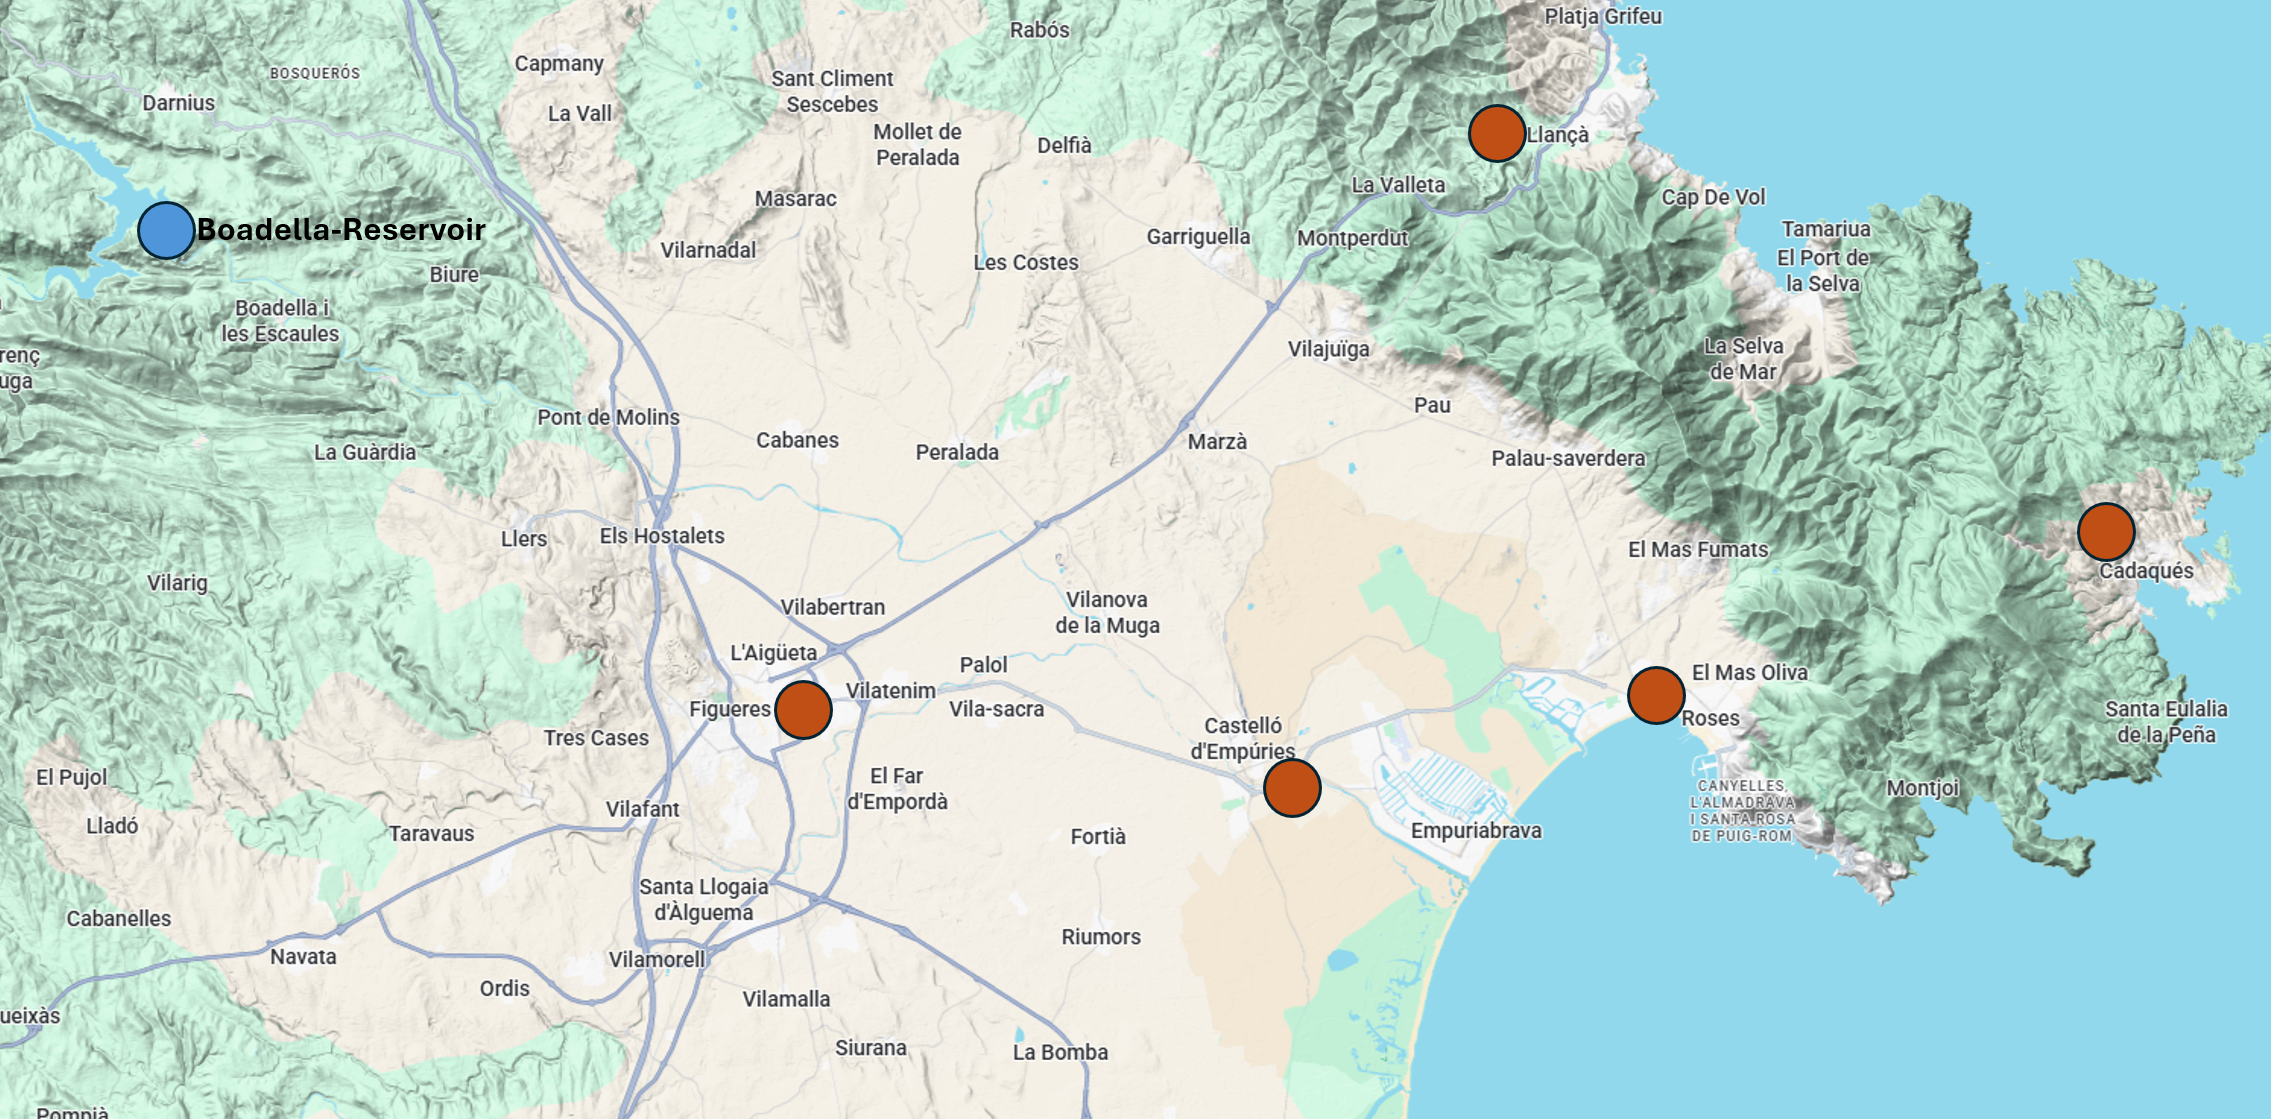Click the Vilajuïga label
The width and height of the screenshot is (2271, 1119).
click(1329, 349)
